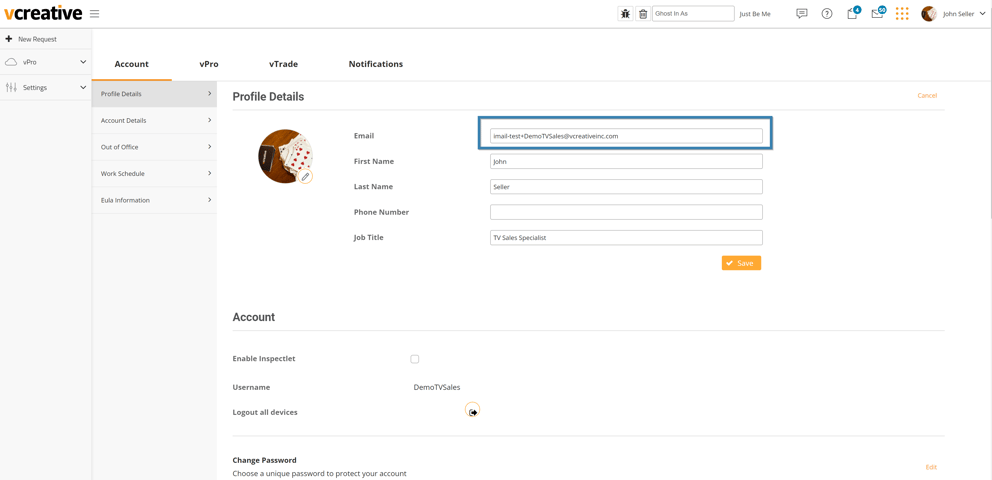Open the help question mark icon

click(x=827, y=14)
